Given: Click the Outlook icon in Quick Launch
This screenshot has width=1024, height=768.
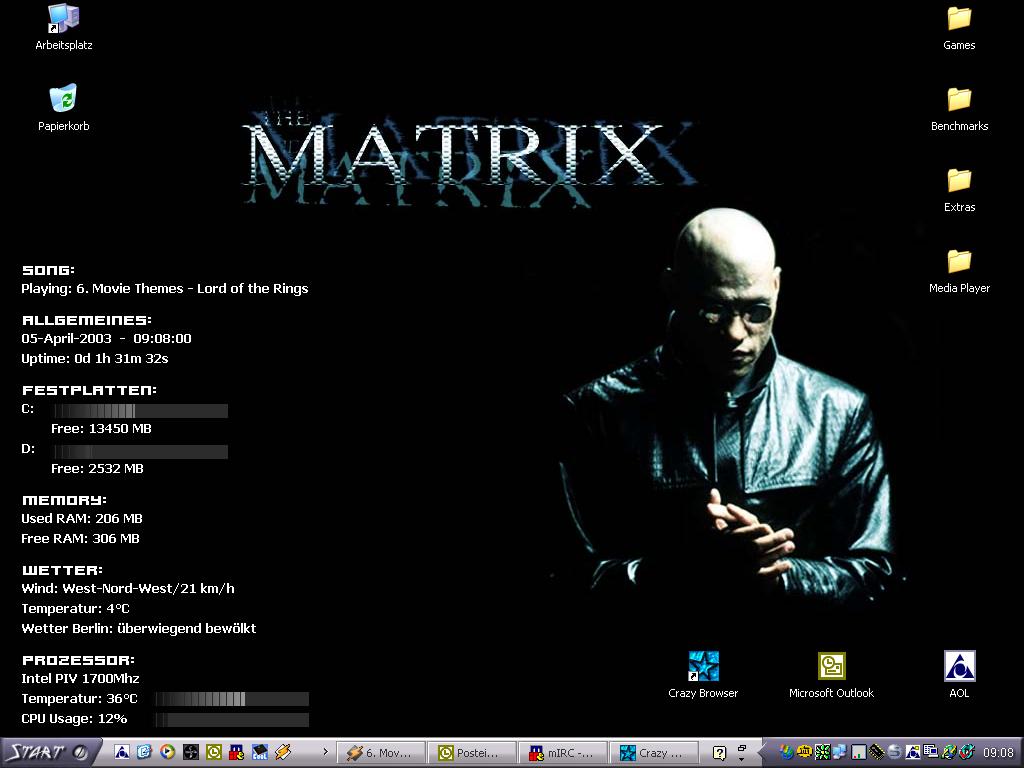Looking at the screenshot, I should pos(214,752).
